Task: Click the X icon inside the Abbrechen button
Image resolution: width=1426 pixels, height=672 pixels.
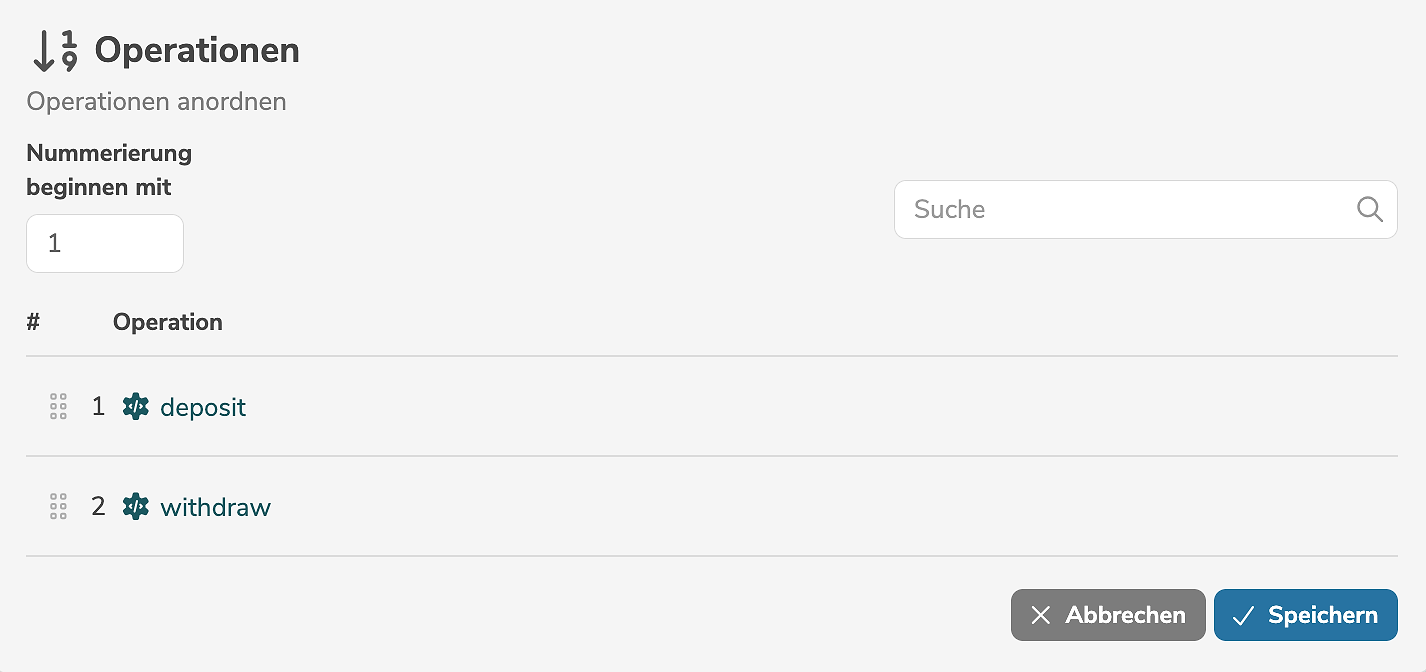Action: (x=1041, y=615)
